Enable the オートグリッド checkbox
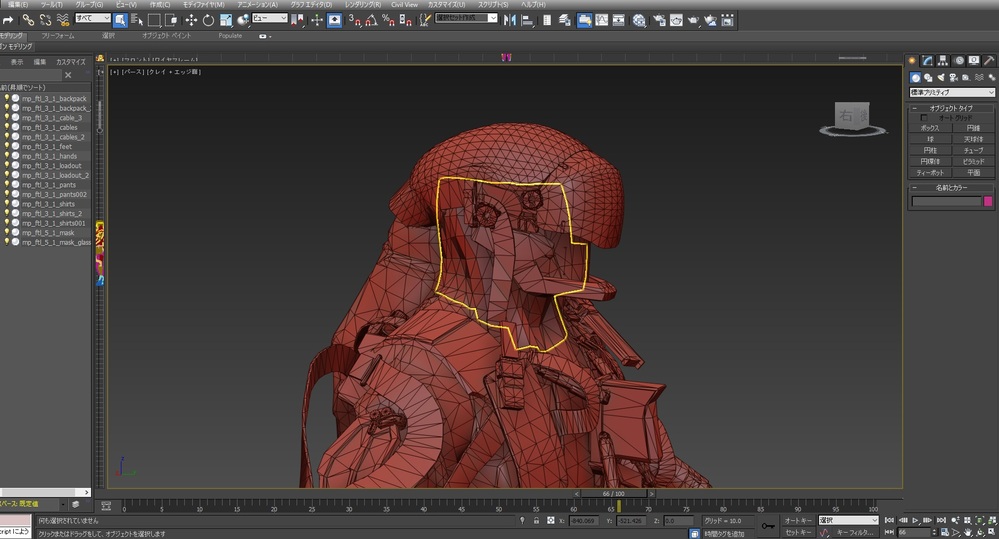The height and width of the screenshot is (539, 999). tap(923, 118)
